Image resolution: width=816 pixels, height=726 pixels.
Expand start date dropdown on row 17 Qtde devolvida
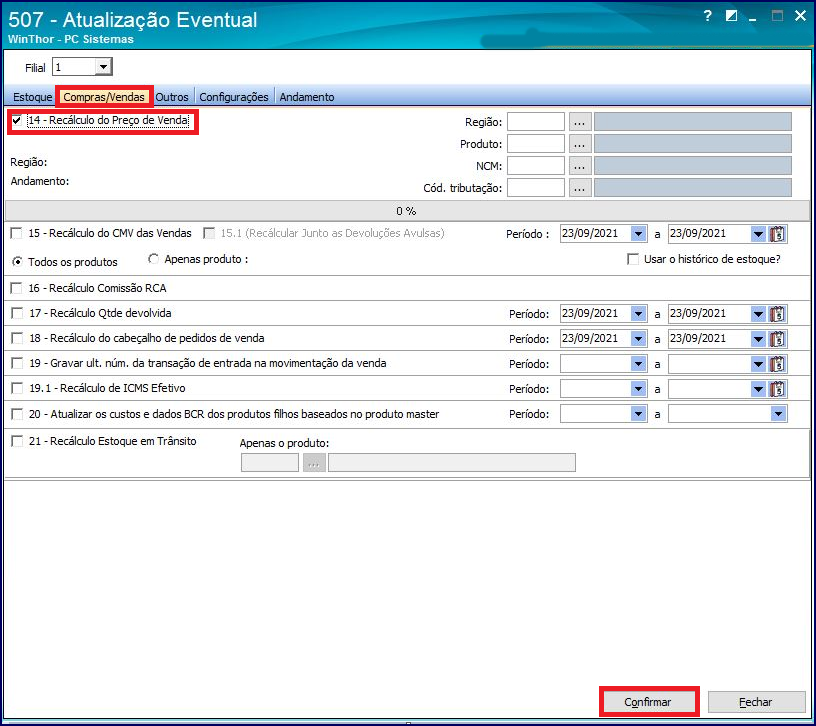click(x=639, y=314)
